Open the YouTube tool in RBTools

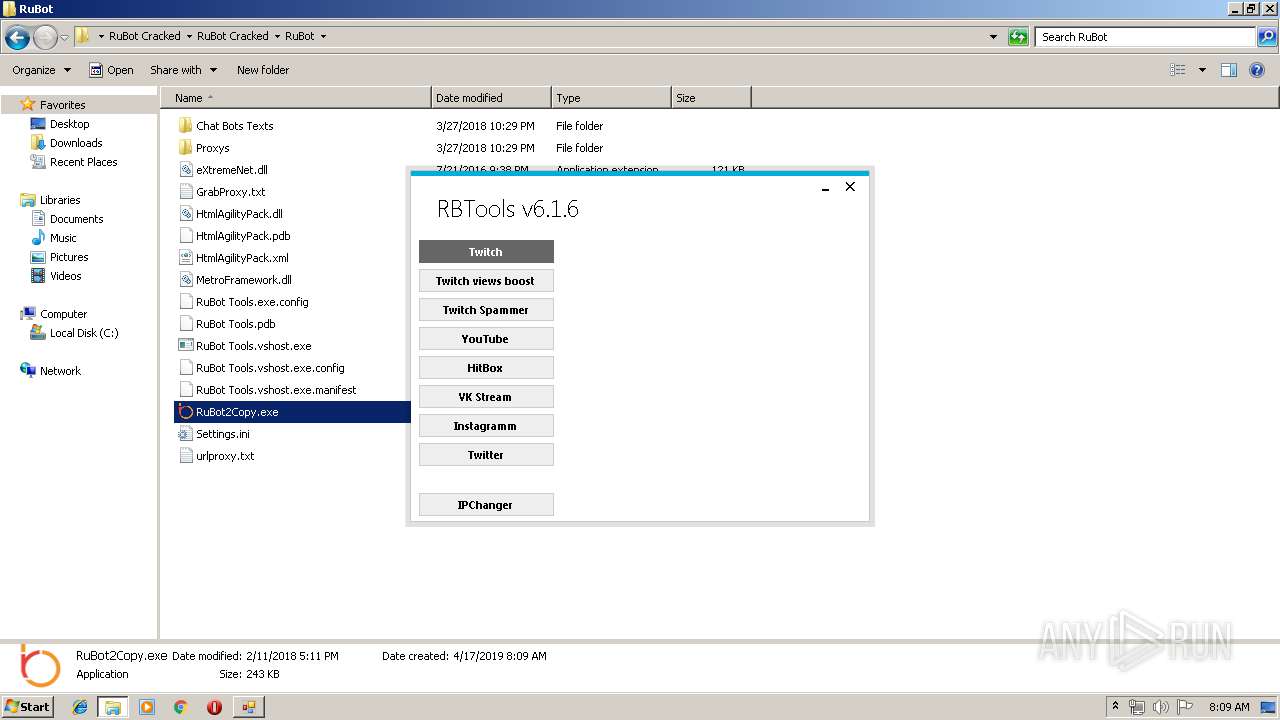tap(486, 339)
